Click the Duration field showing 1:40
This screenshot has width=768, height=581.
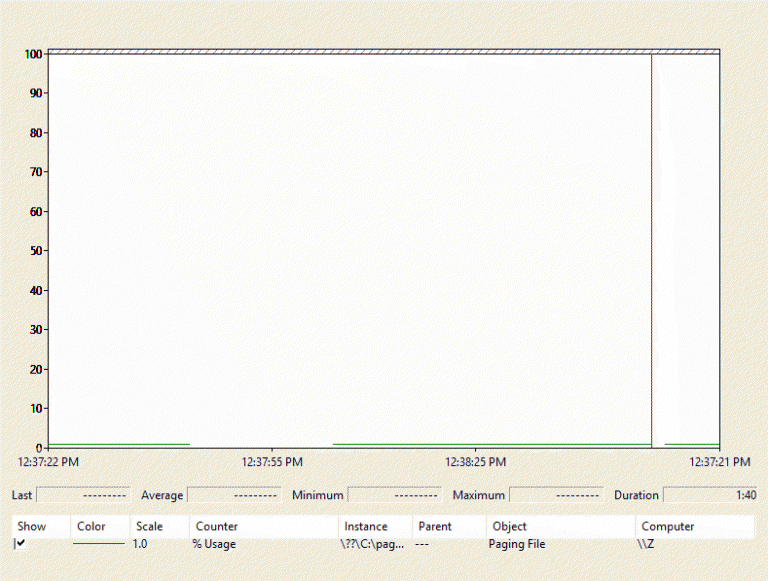click(710, 494)
